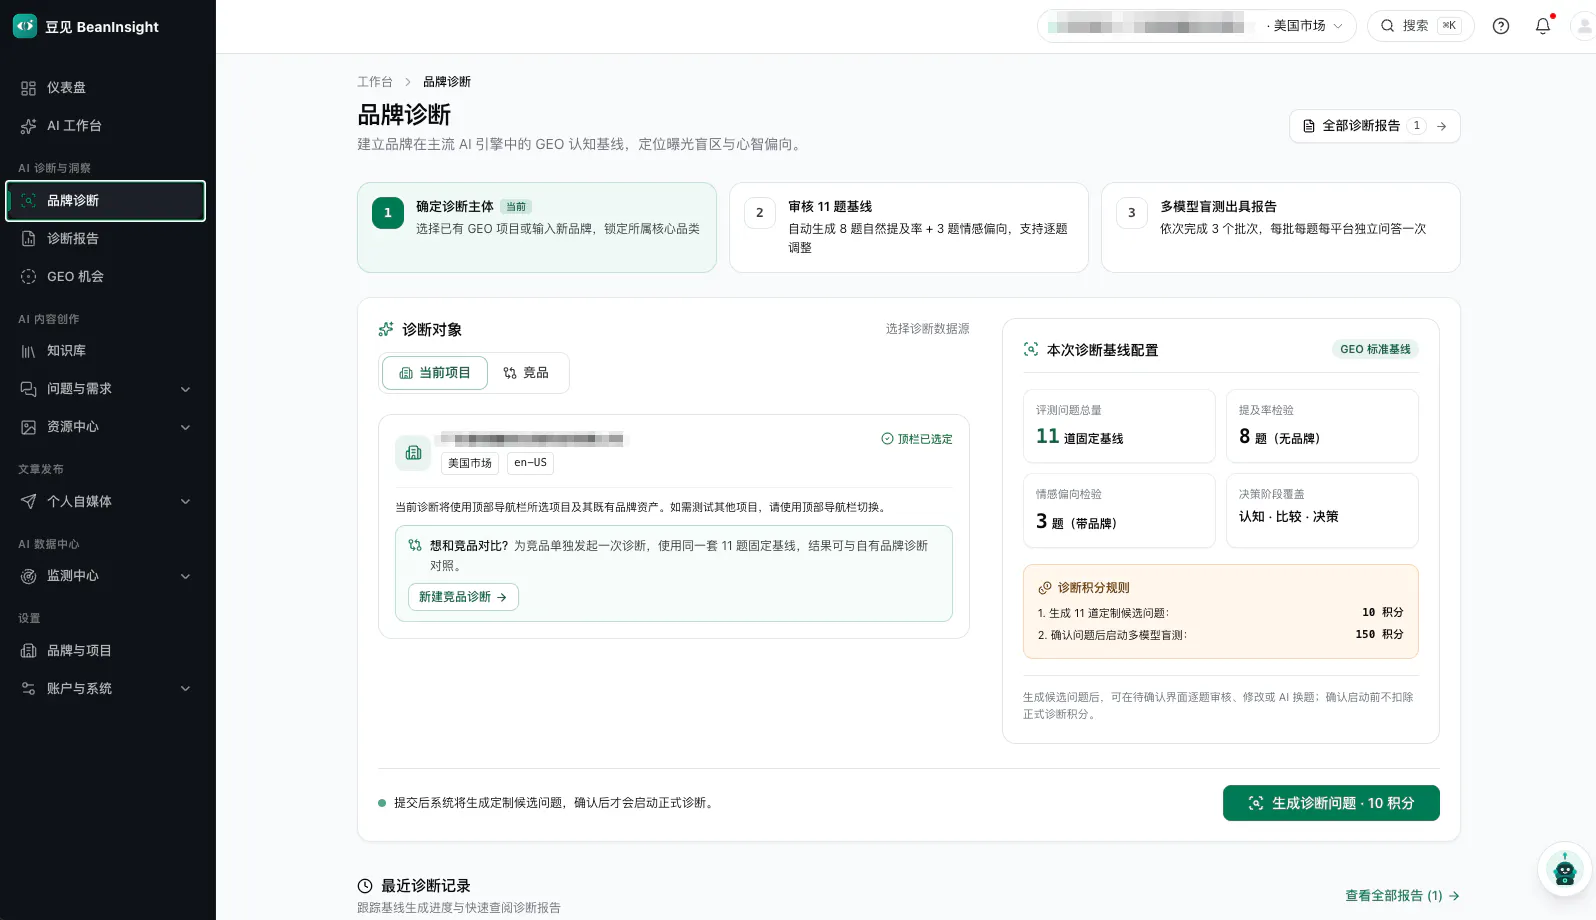
Task: Open 诊断报告 menu item
Action: tap(106, 239)
